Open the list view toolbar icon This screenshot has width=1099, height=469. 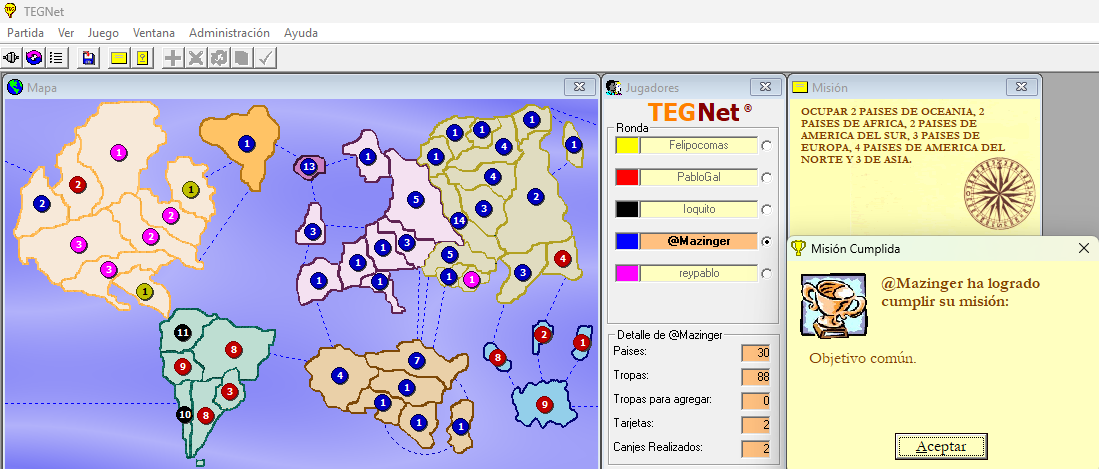(57, 58)
